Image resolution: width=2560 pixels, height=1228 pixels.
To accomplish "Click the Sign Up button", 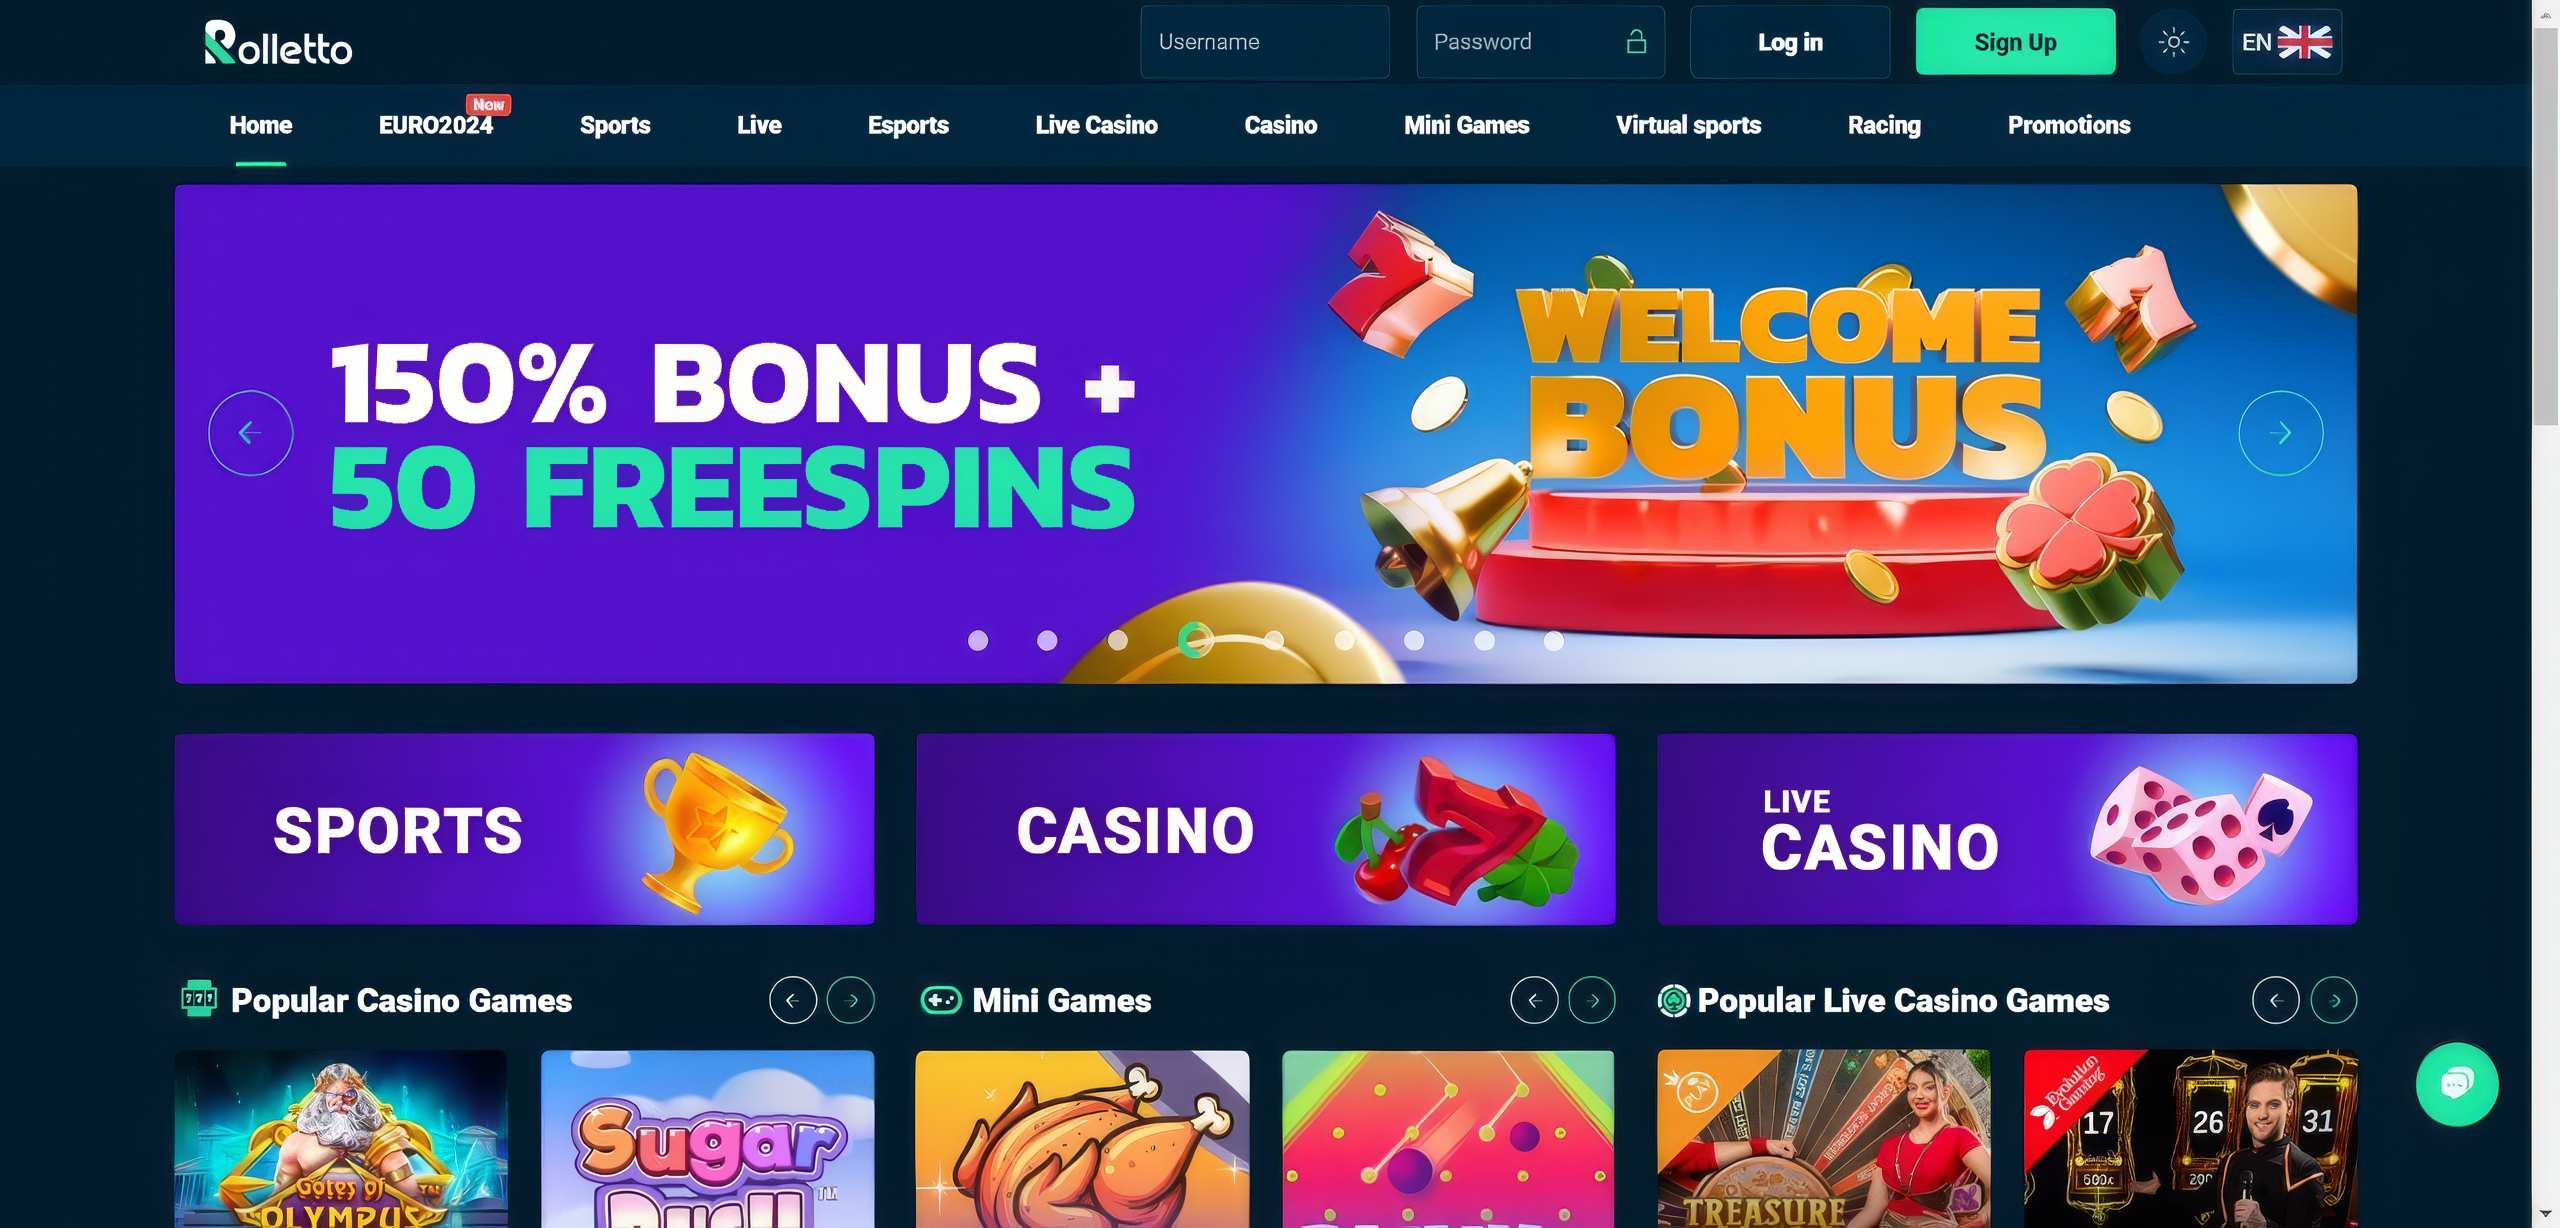I will pyautogui.click(x=2015, y=42).
